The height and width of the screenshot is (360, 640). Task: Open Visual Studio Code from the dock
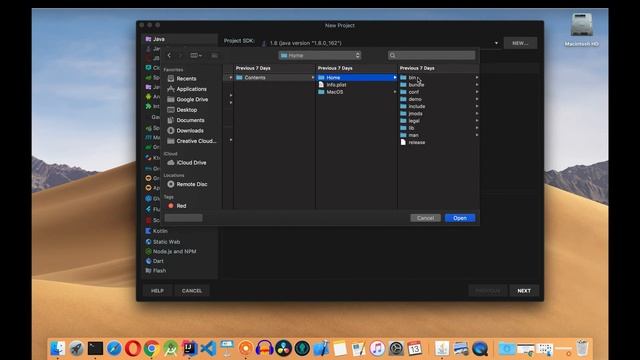pyautogui.click(x=208, y=349)
